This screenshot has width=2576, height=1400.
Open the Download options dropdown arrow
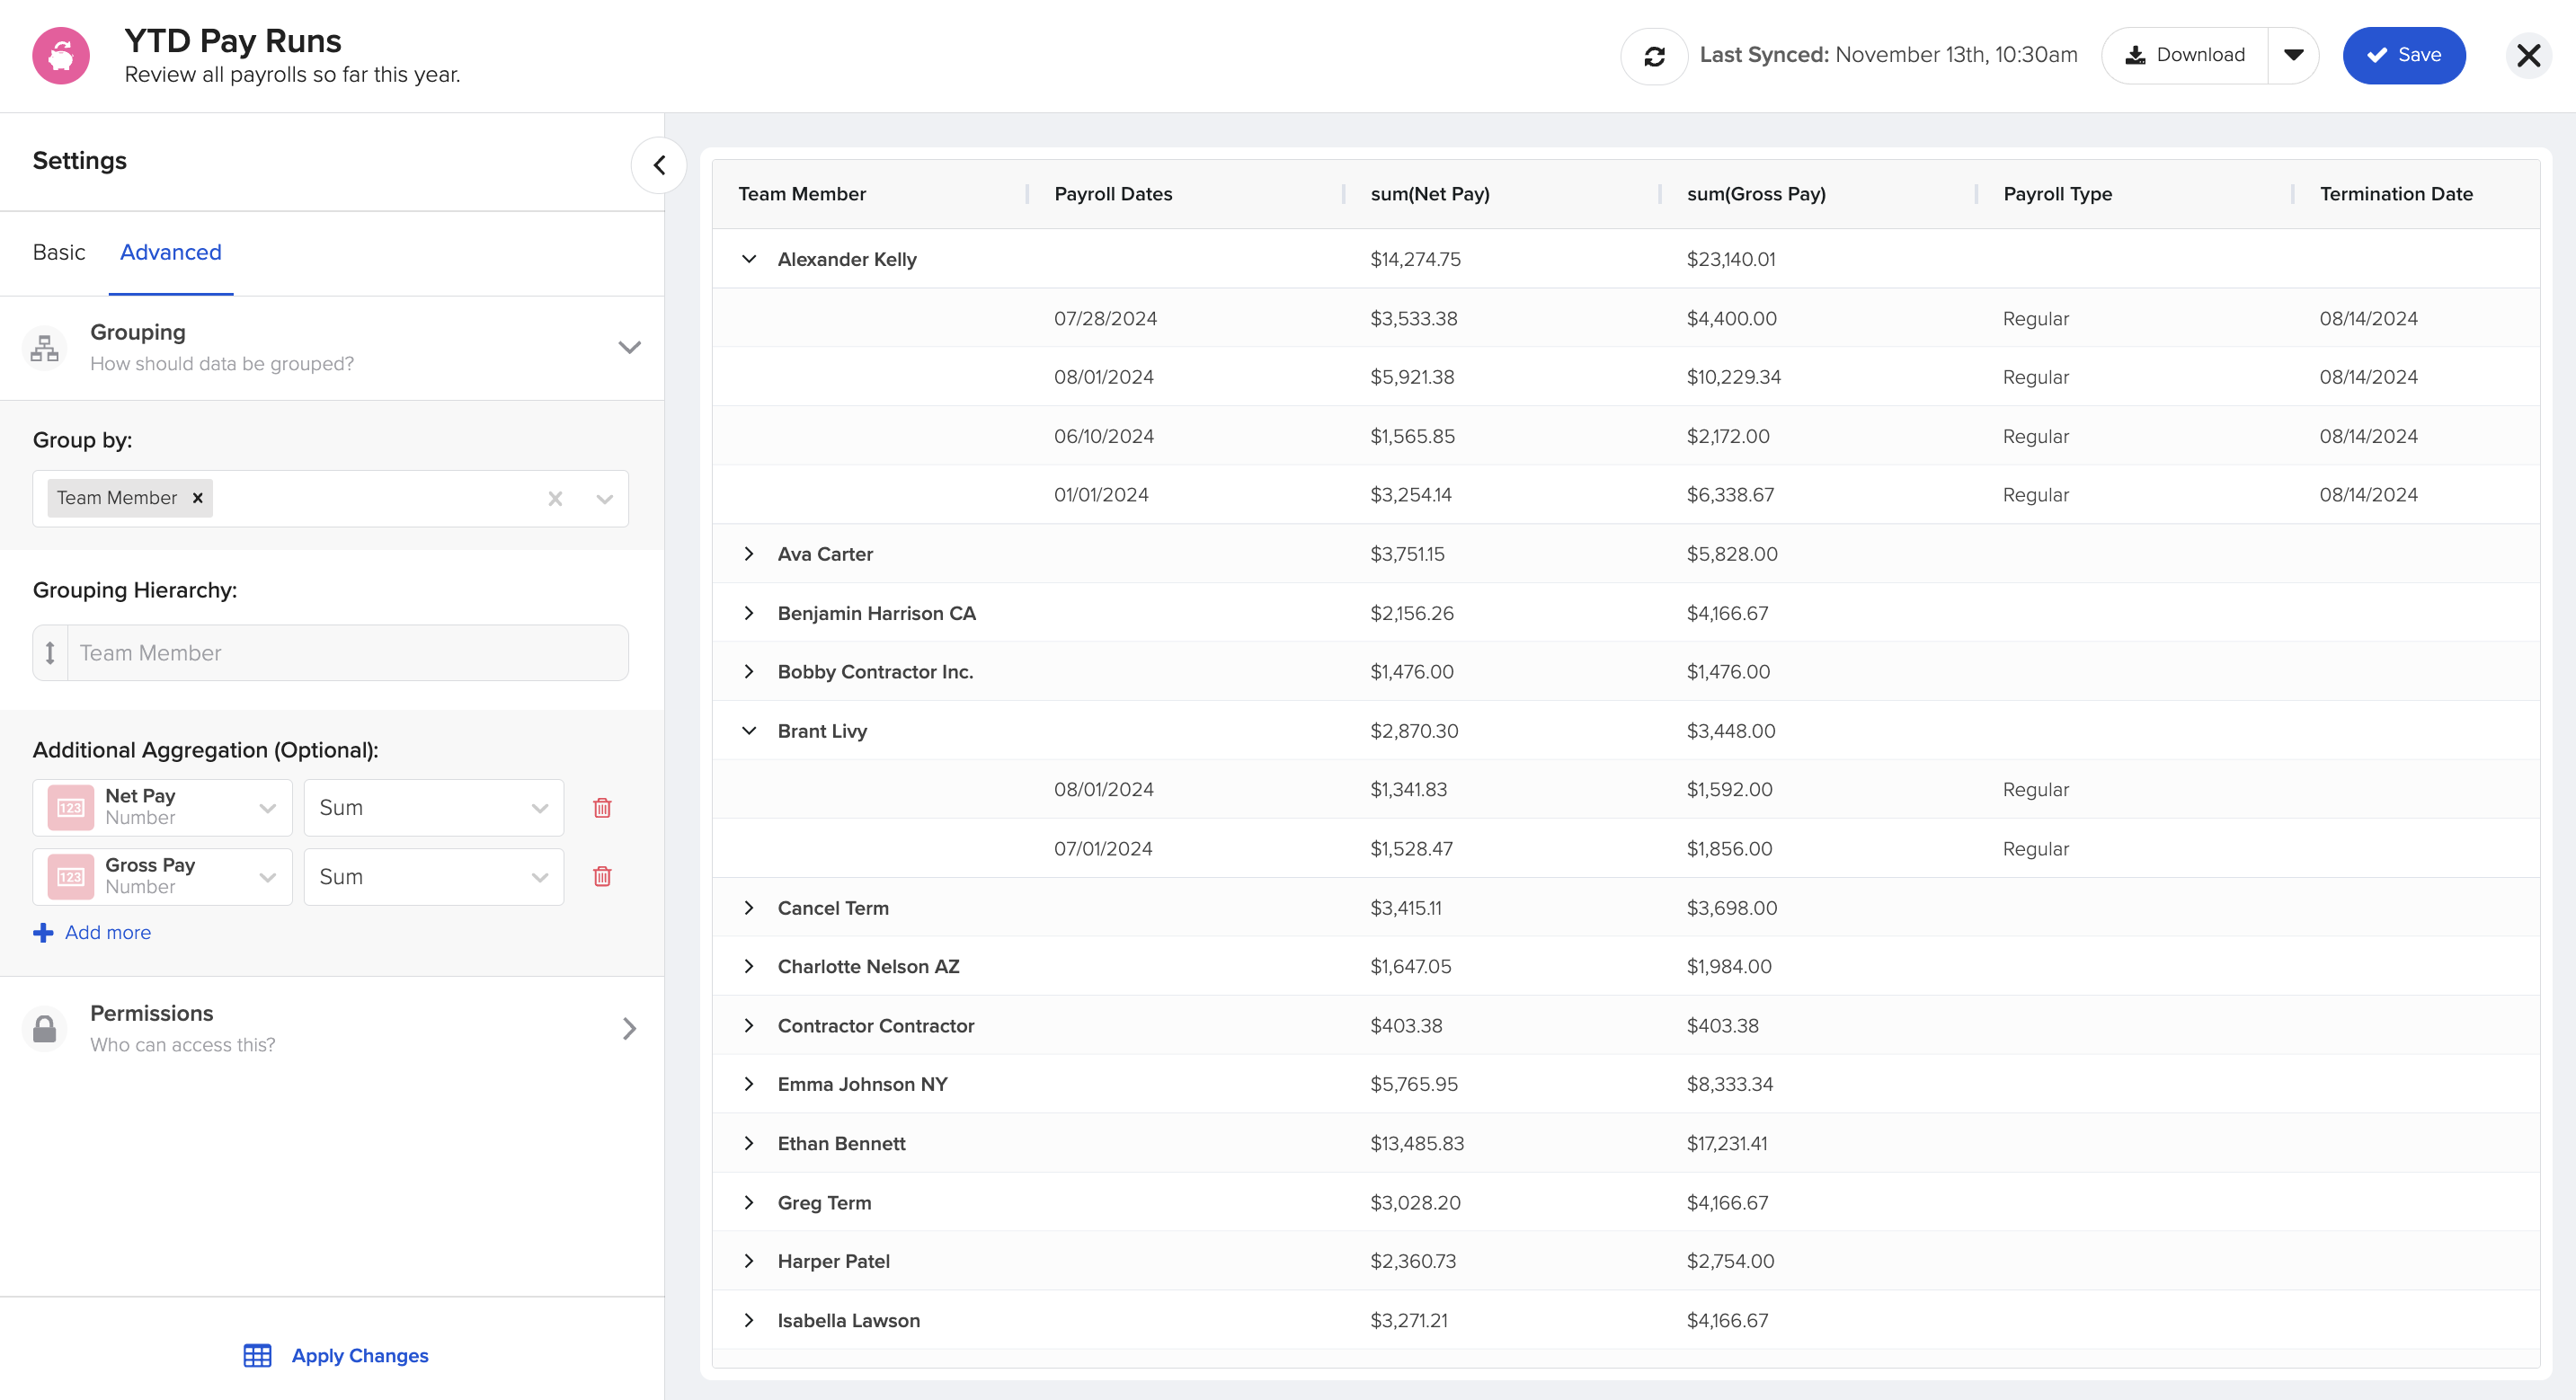tap(2294, 55)
